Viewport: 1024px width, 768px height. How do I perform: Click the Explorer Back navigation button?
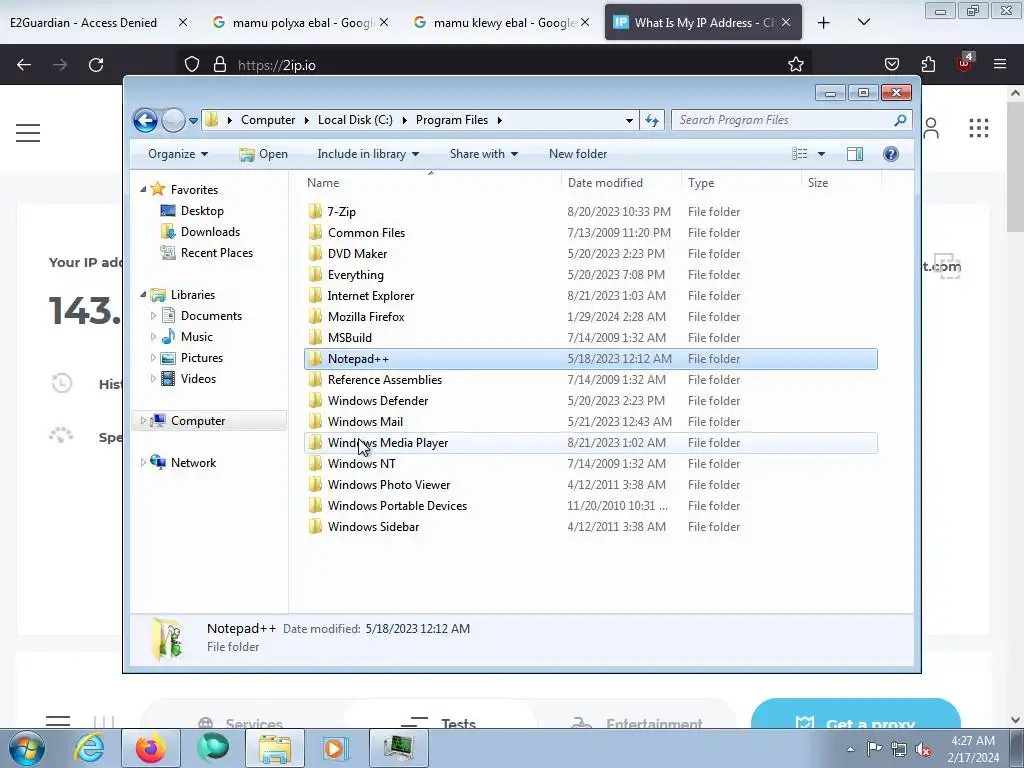point(145,120)
